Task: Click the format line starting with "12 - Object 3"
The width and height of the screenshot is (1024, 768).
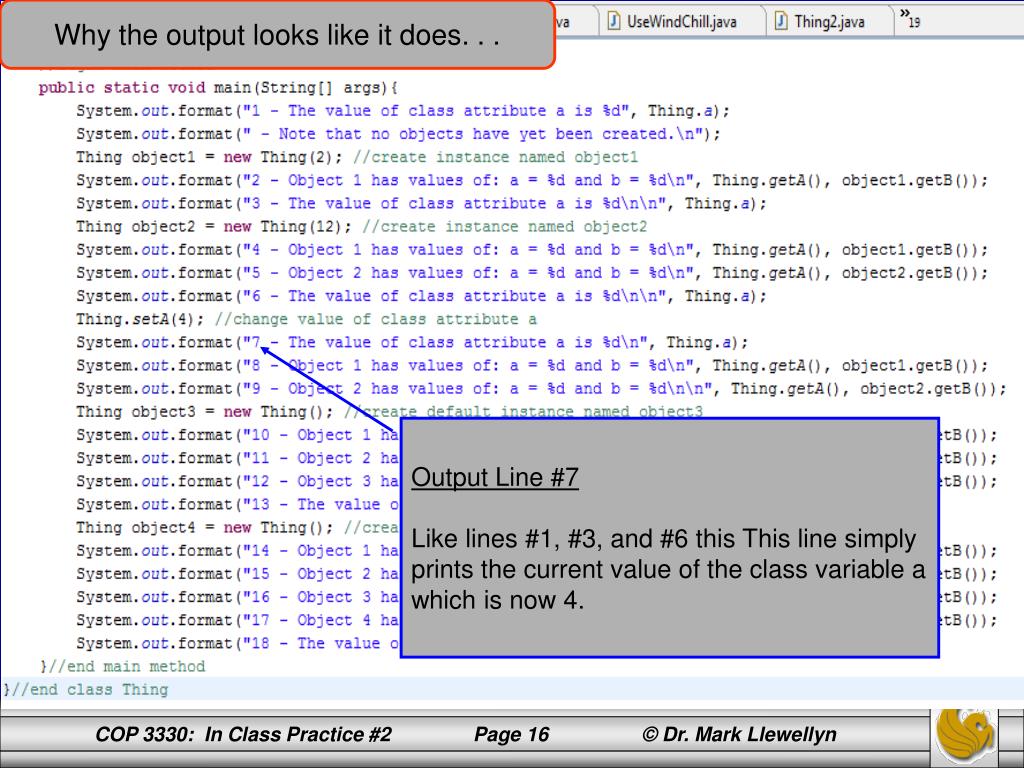Action: [237, 482]
